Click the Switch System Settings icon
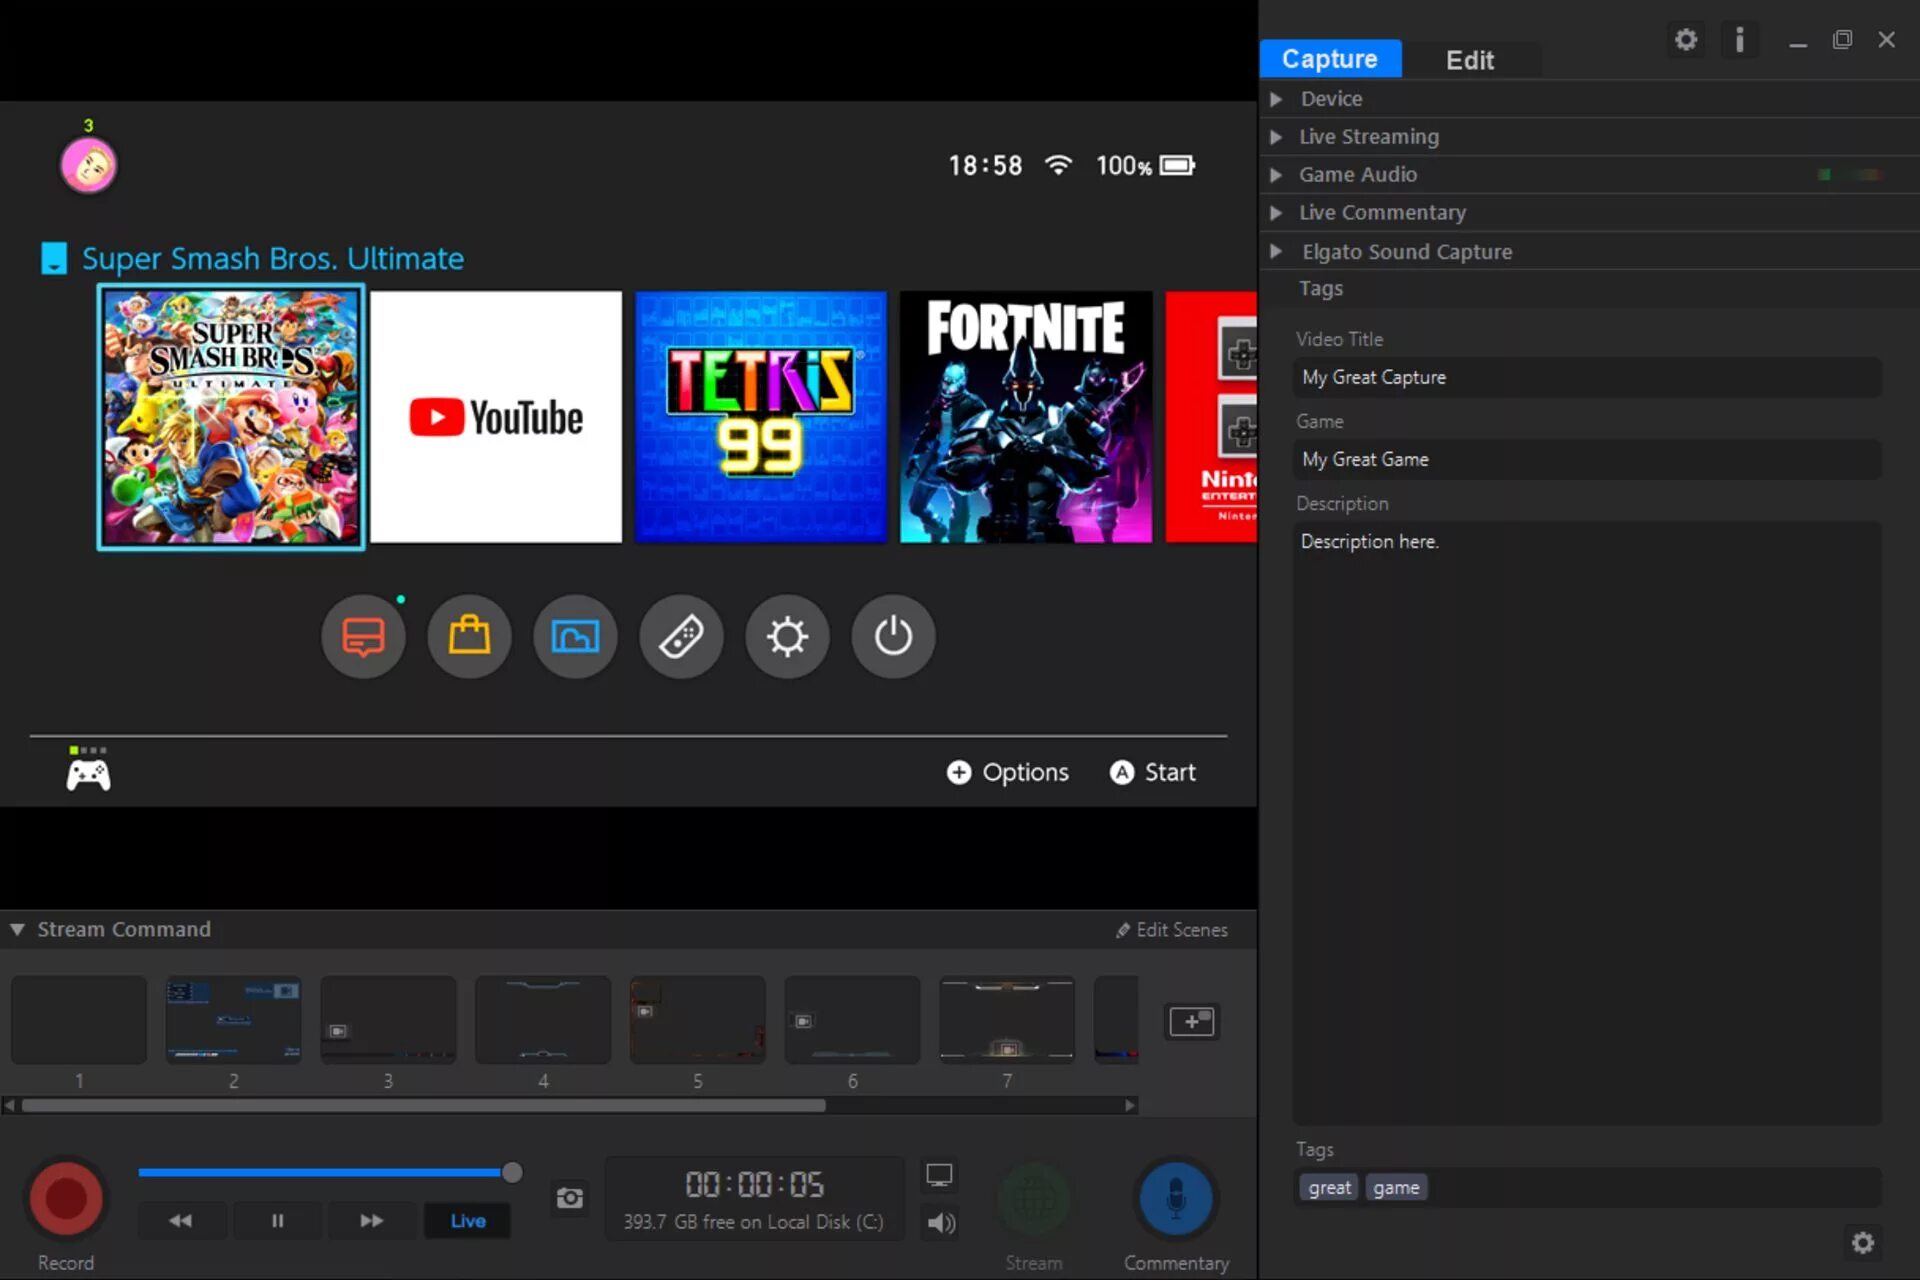 (787, 636)
